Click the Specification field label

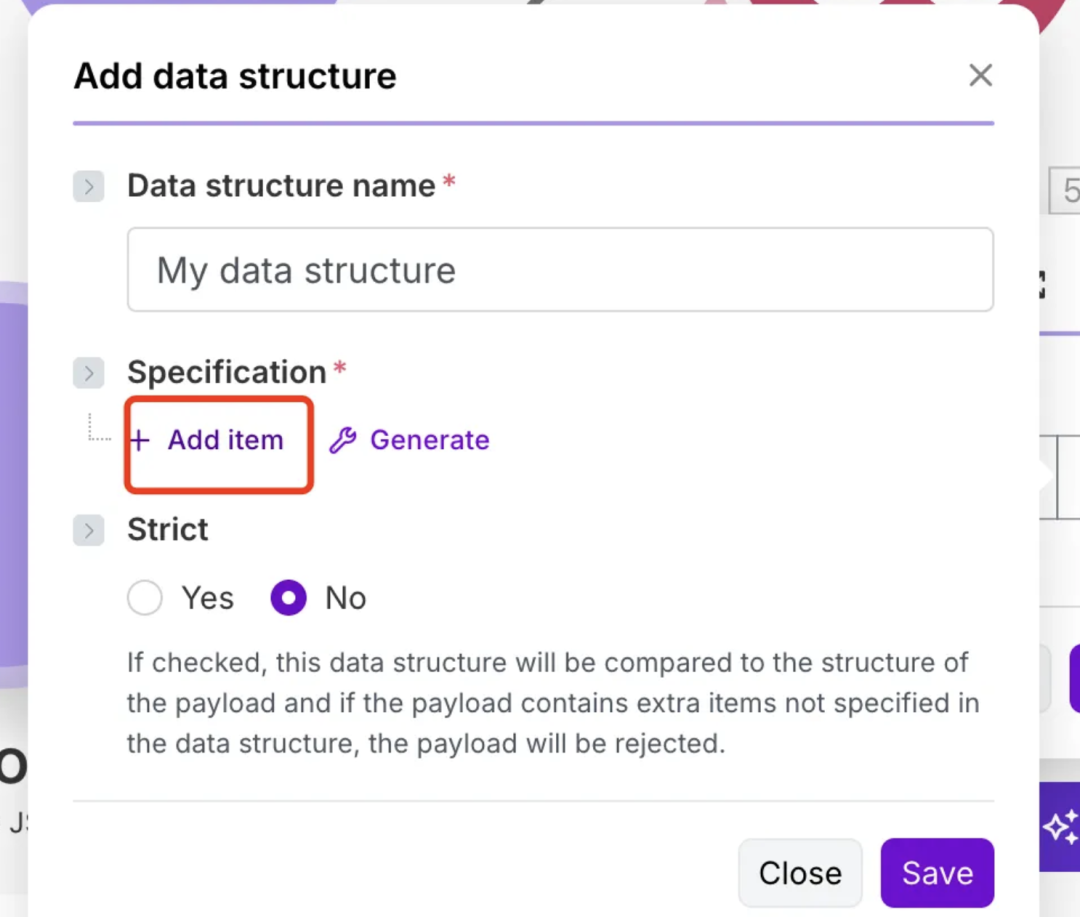226,372
